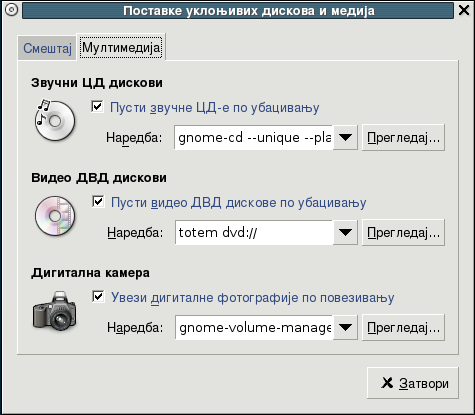Click the X icon on Затвори button

click(387, 383)
